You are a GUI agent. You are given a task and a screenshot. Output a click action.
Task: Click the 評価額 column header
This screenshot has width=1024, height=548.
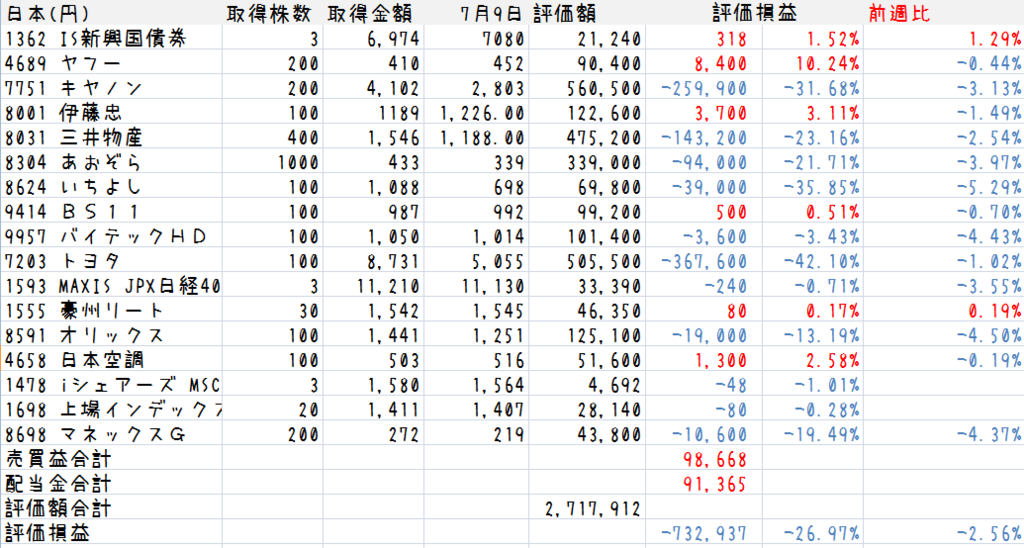(566, 14)
